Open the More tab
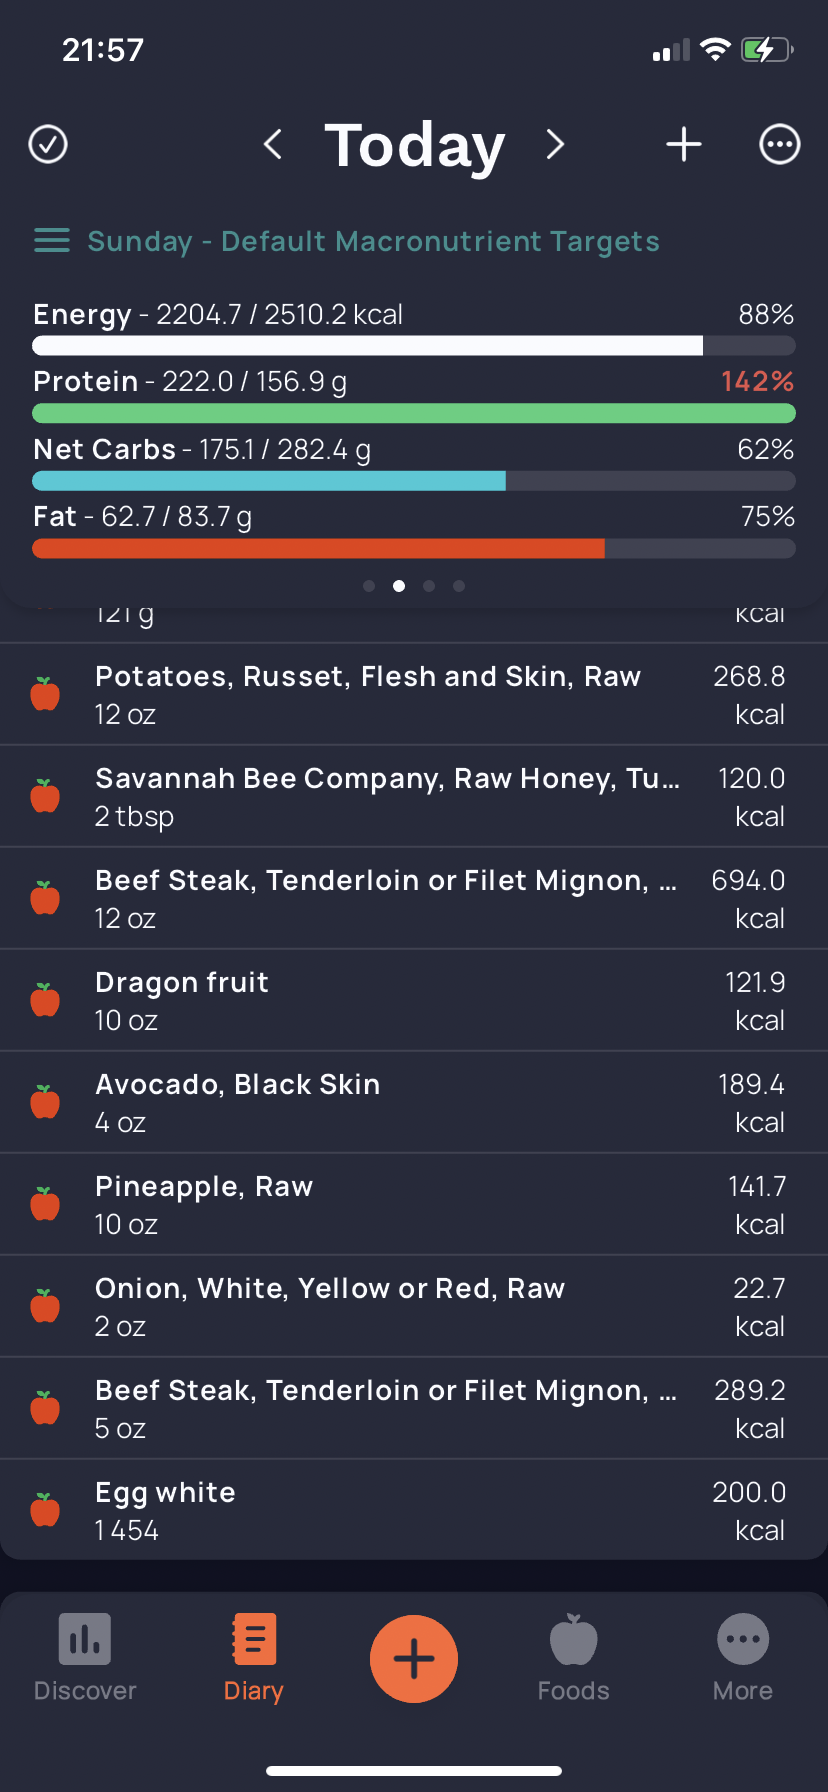828x1792 pixels. pos(743,1658)
